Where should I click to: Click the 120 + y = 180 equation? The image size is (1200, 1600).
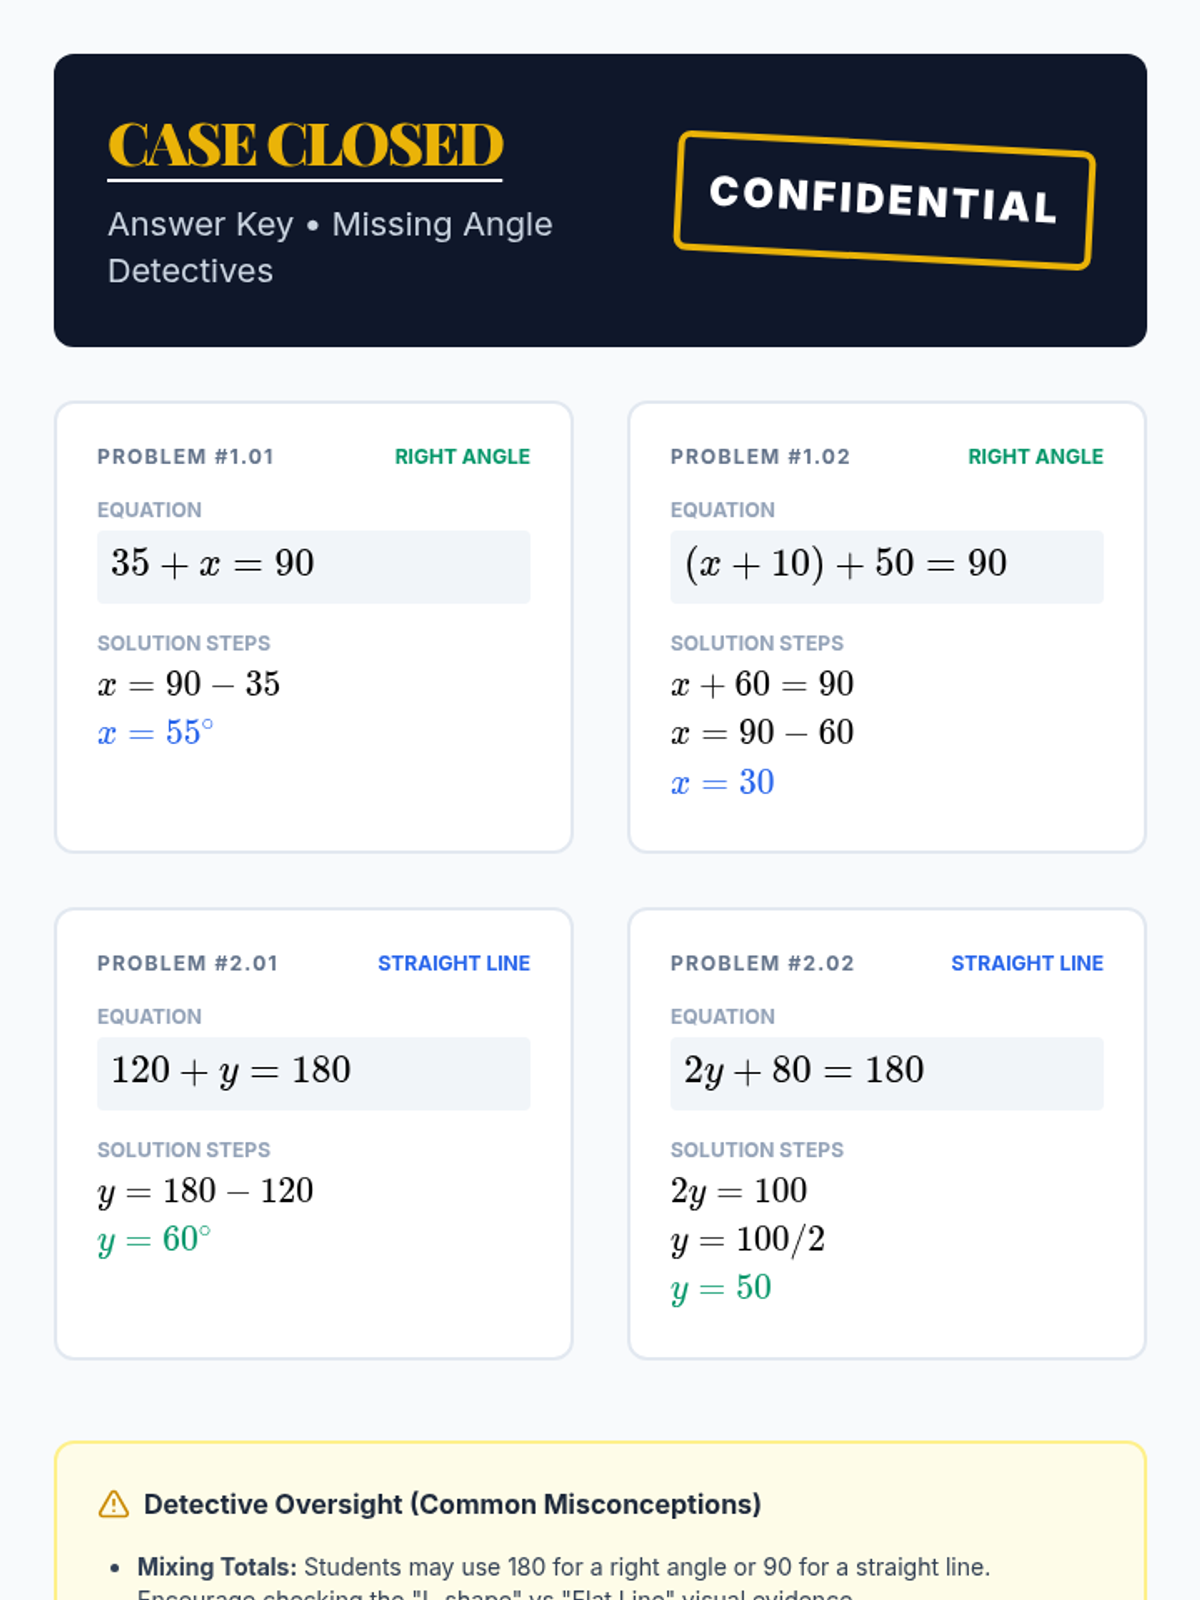[231, 1071]
